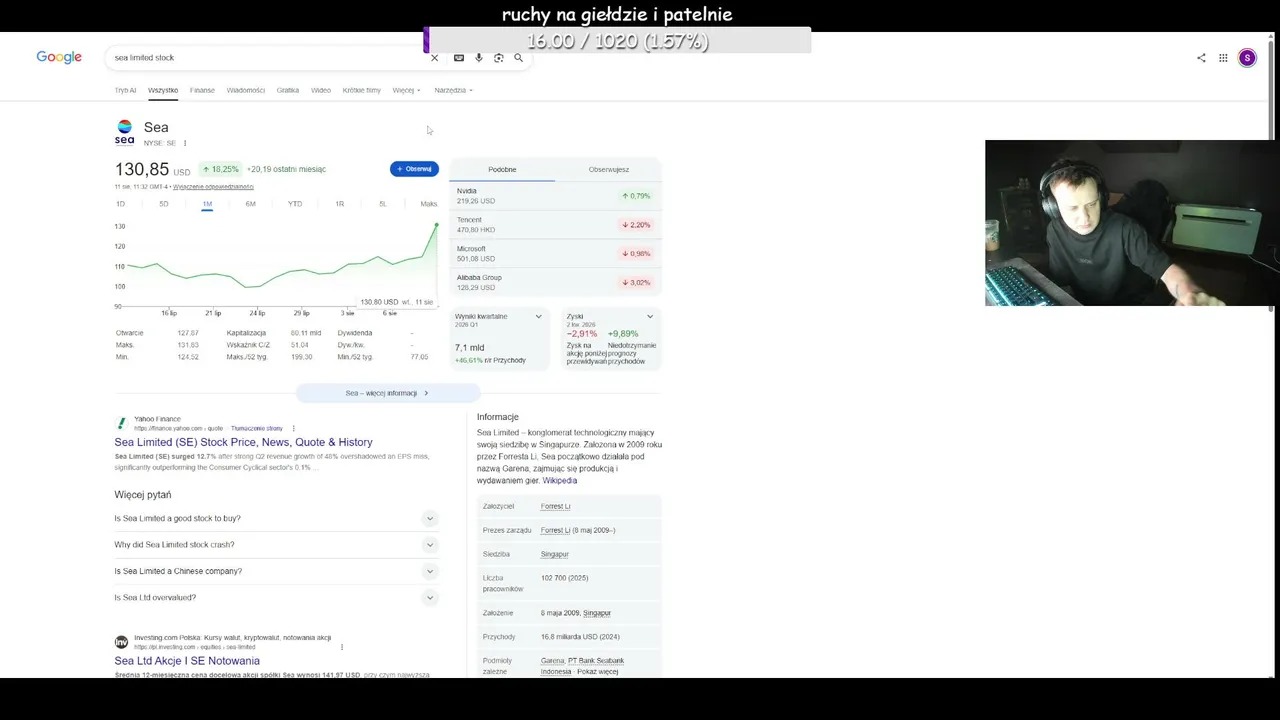Switch to the Obserwujesz tab
The image size is (1280, 720).
pyautogui.click(x=609, y=169)
